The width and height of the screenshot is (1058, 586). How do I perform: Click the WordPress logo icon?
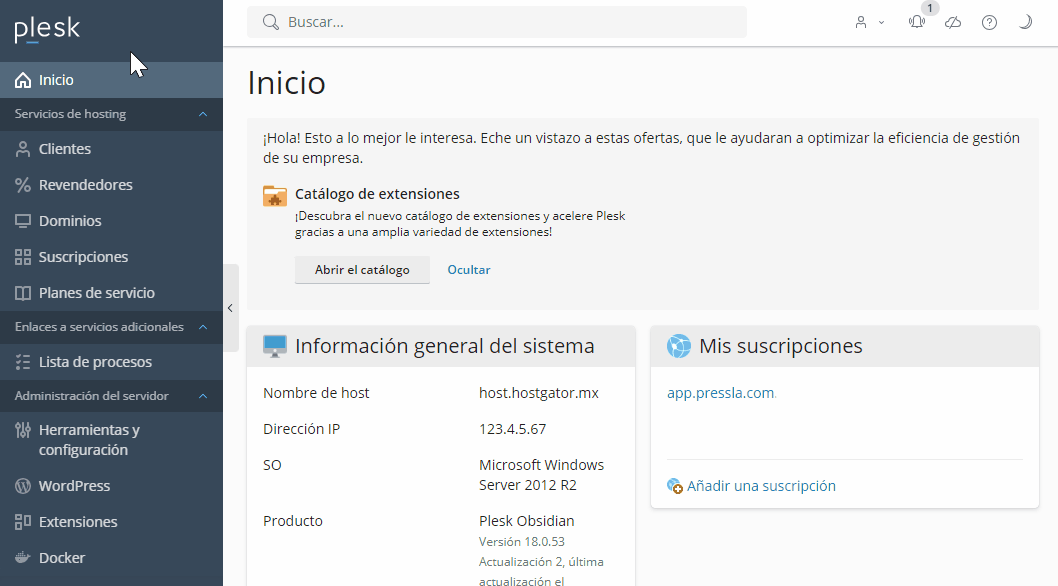pyautogui.click(x=23, y=486)
